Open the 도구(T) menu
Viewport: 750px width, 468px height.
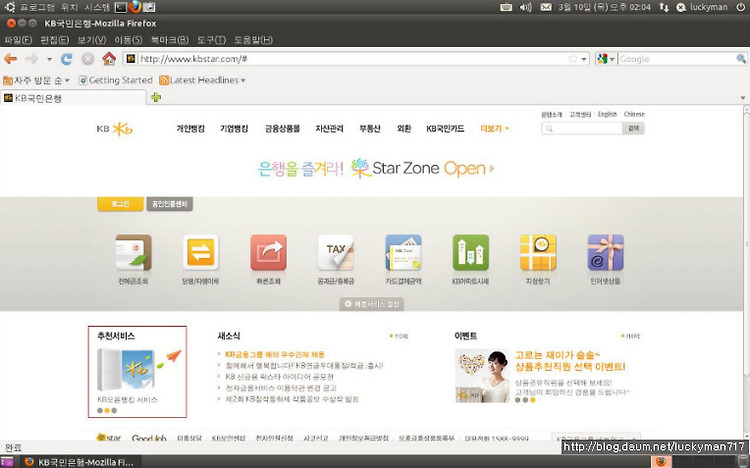(x=211, y=40)
